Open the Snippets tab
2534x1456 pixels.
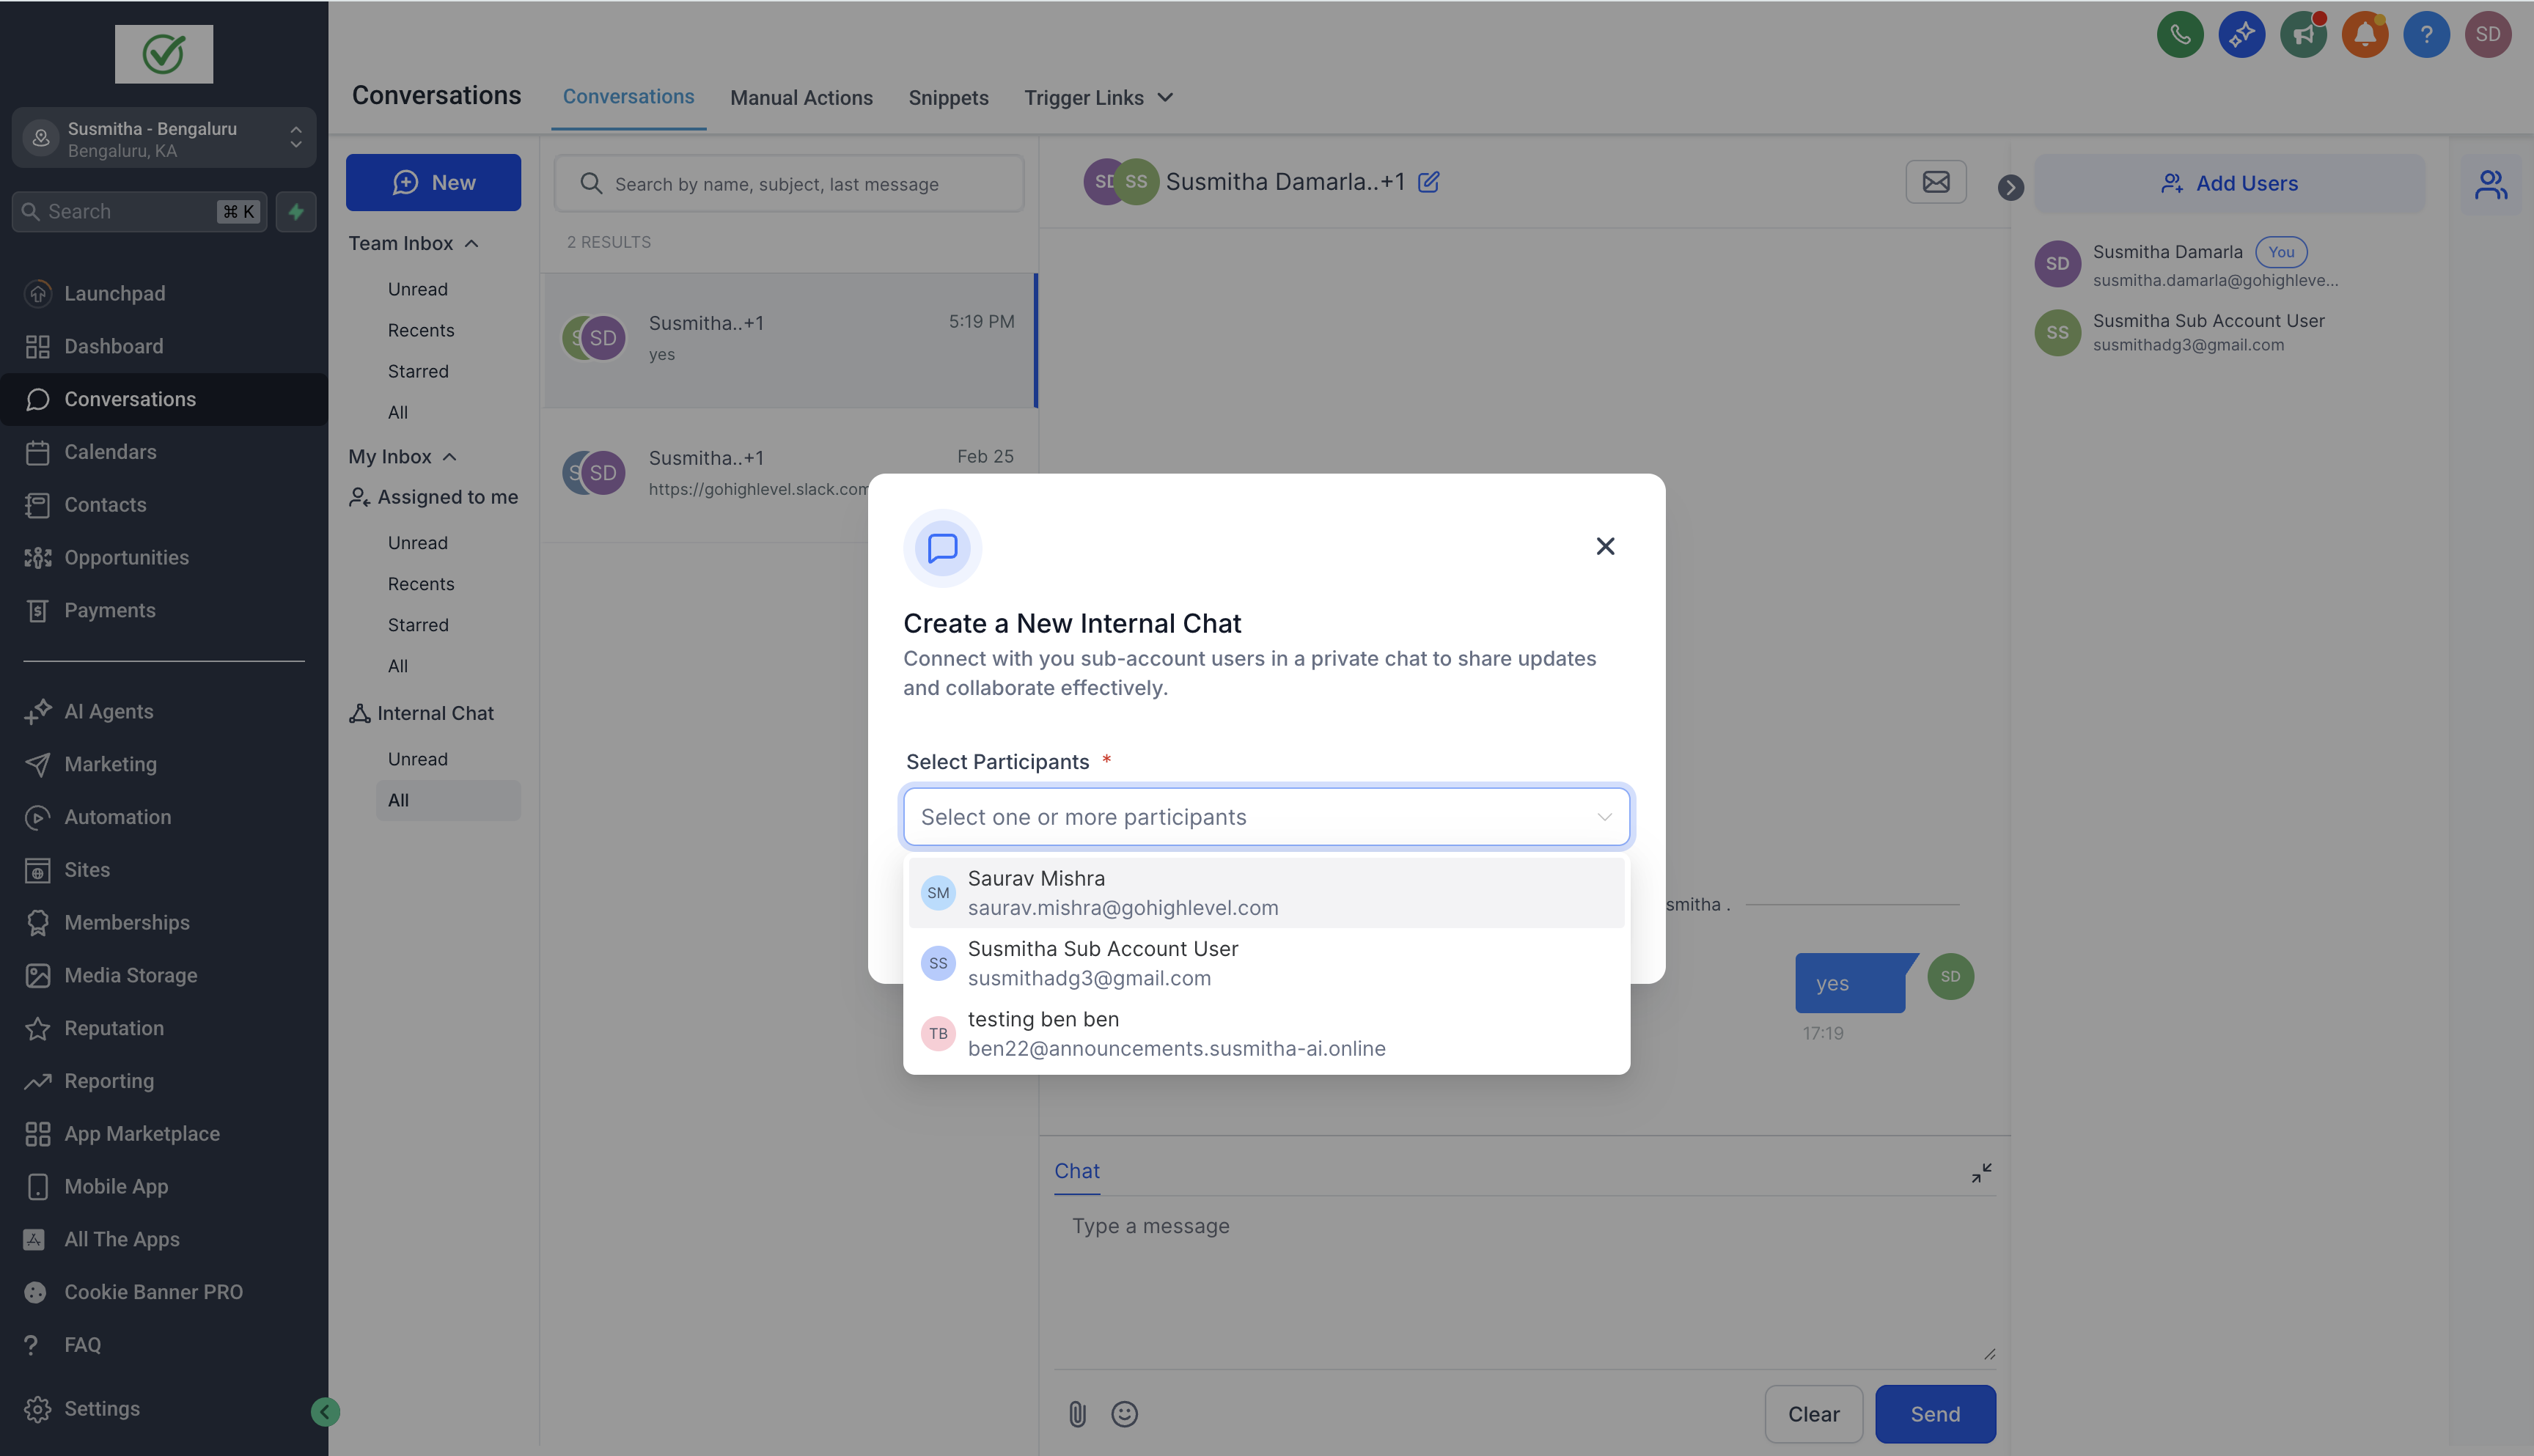click(948, 97)
